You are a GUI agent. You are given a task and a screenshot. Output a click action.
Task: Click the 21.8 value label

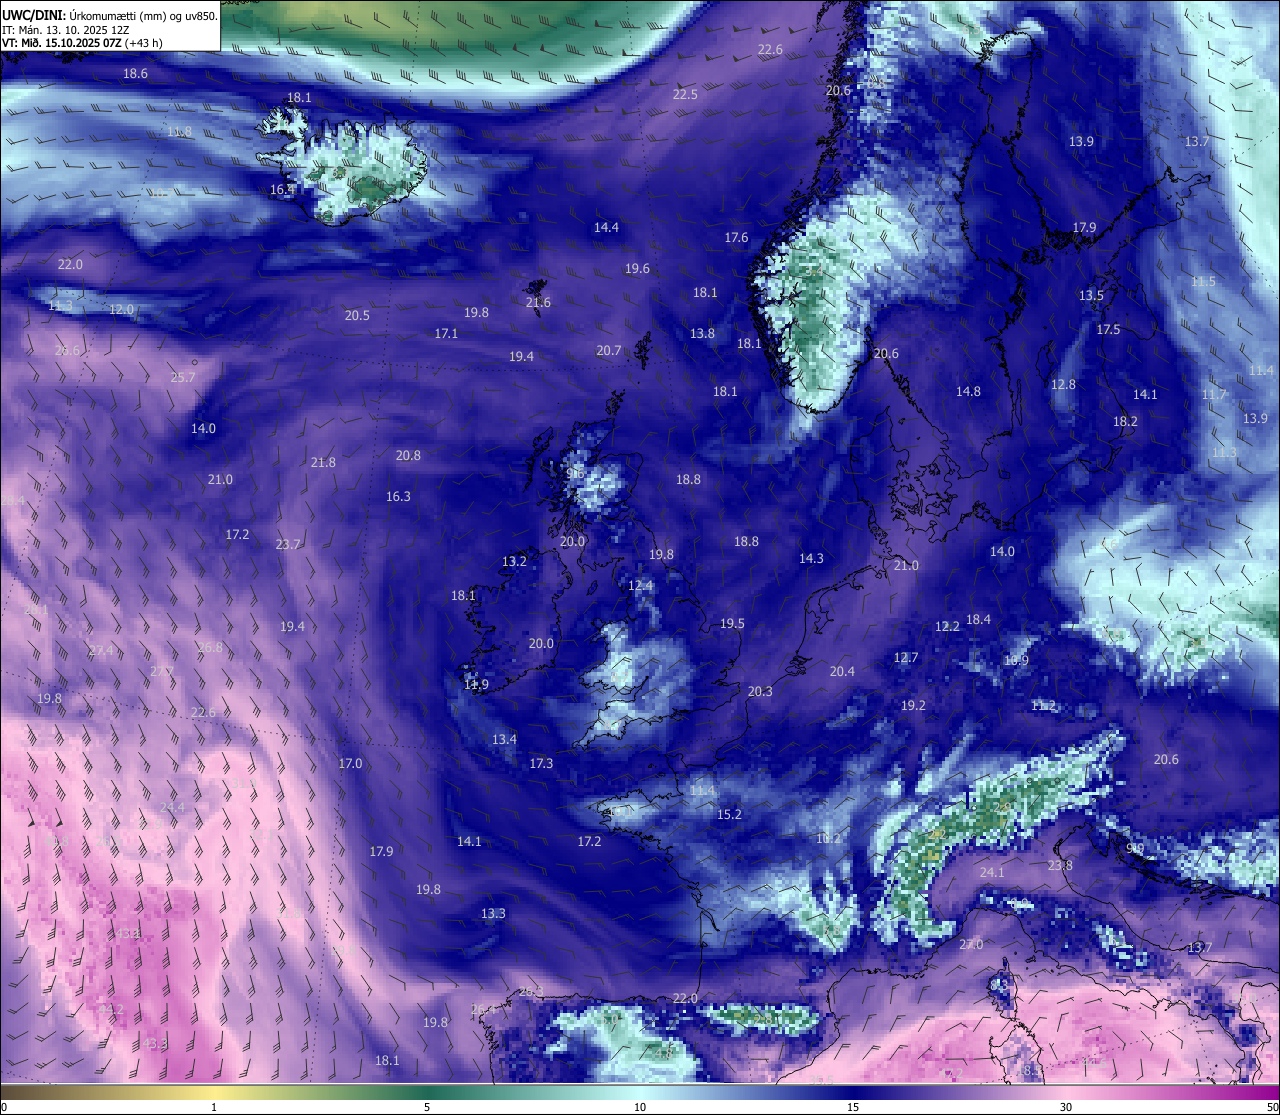[323, 463]
